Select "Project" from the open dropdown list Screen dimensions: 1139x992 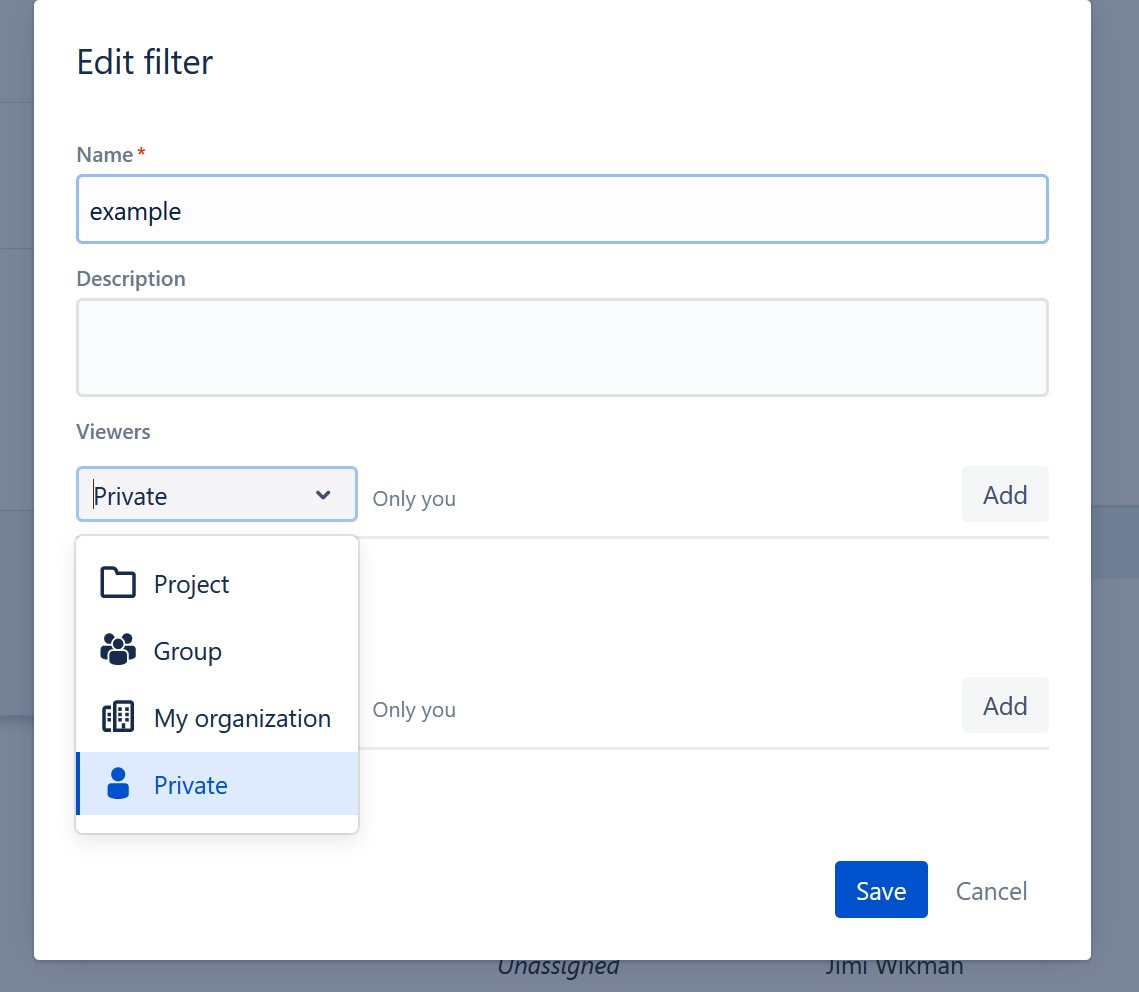tap(191, 583)
